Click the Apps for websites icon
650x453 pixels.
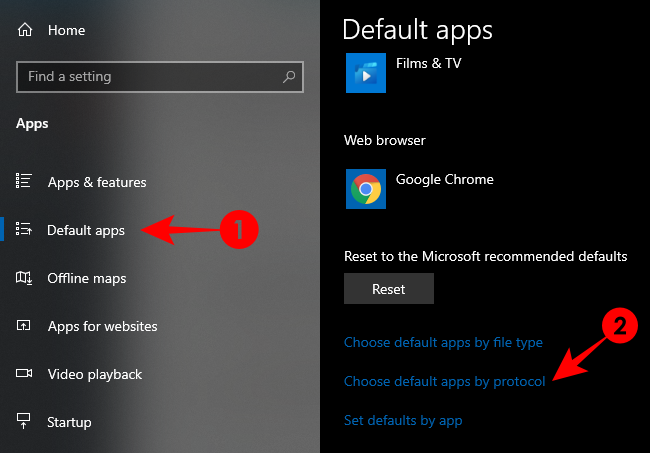click(x=25, y=326)
